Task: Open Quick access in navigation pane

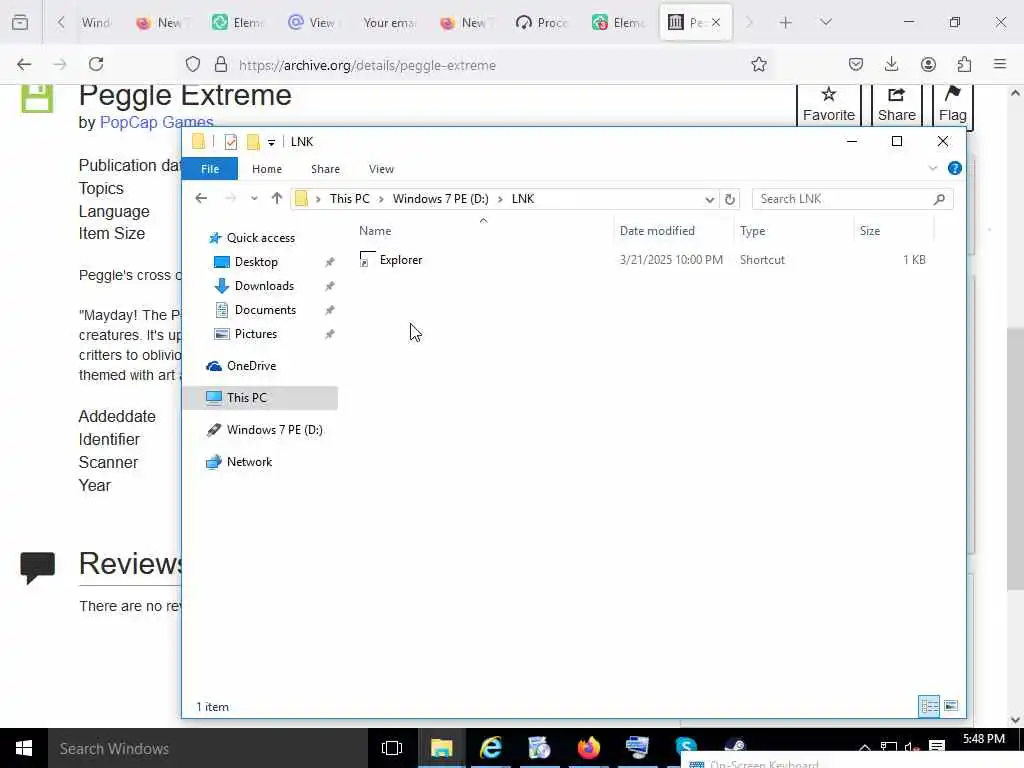Action: point(261,238)
